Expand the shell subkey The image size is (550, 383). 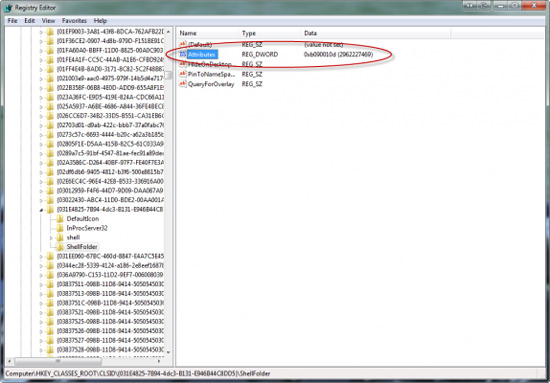point(51,238)
